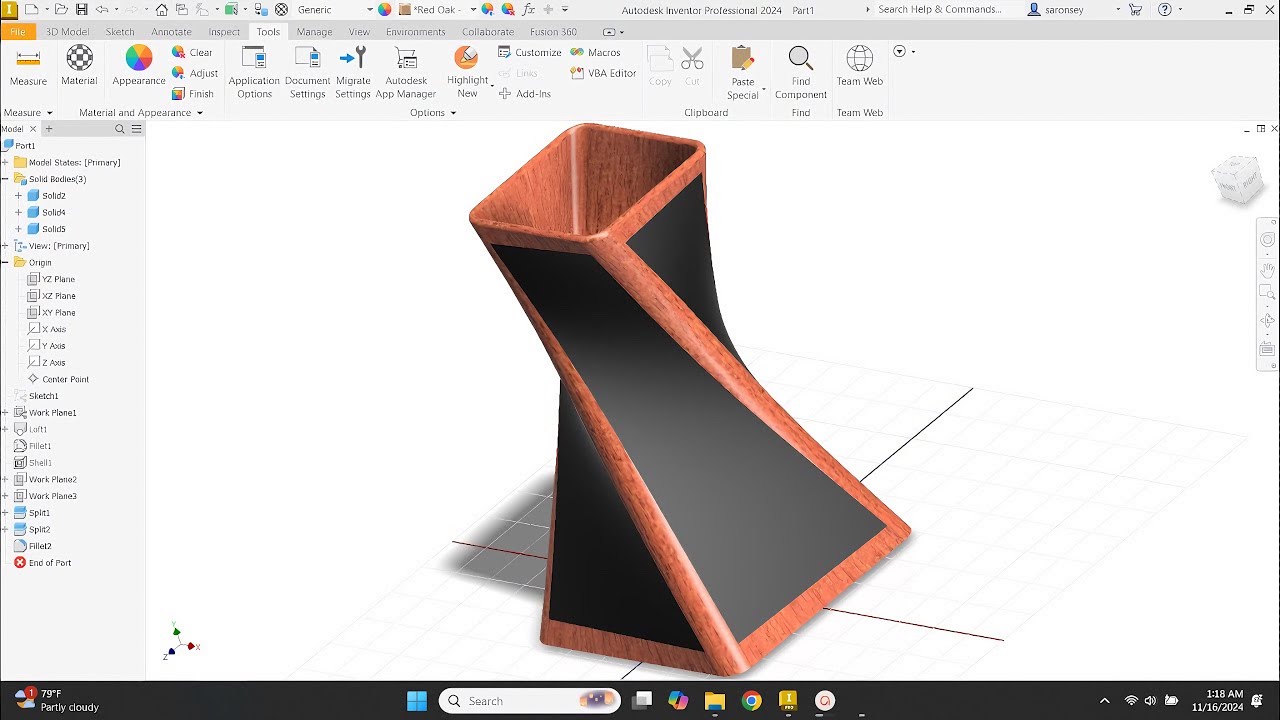Search the model browser
This screenshot has width=1280, height=720.
click(120, 129)
